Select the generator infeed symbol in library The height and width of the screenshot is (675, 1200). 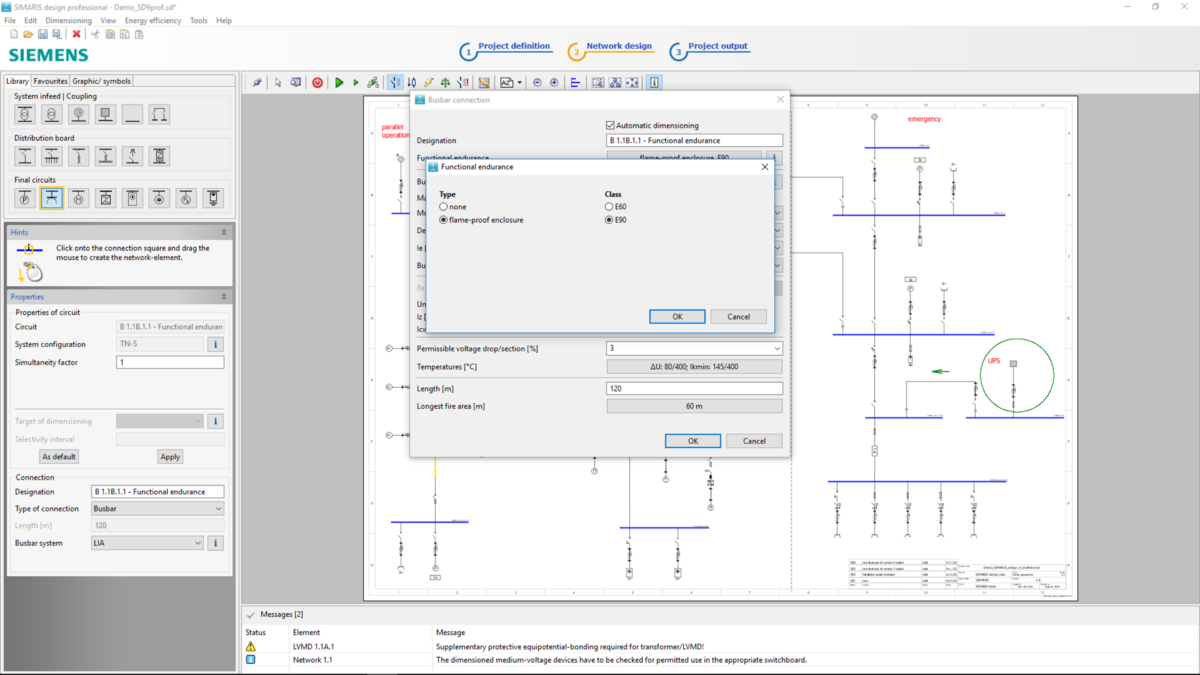pos(79,114)
